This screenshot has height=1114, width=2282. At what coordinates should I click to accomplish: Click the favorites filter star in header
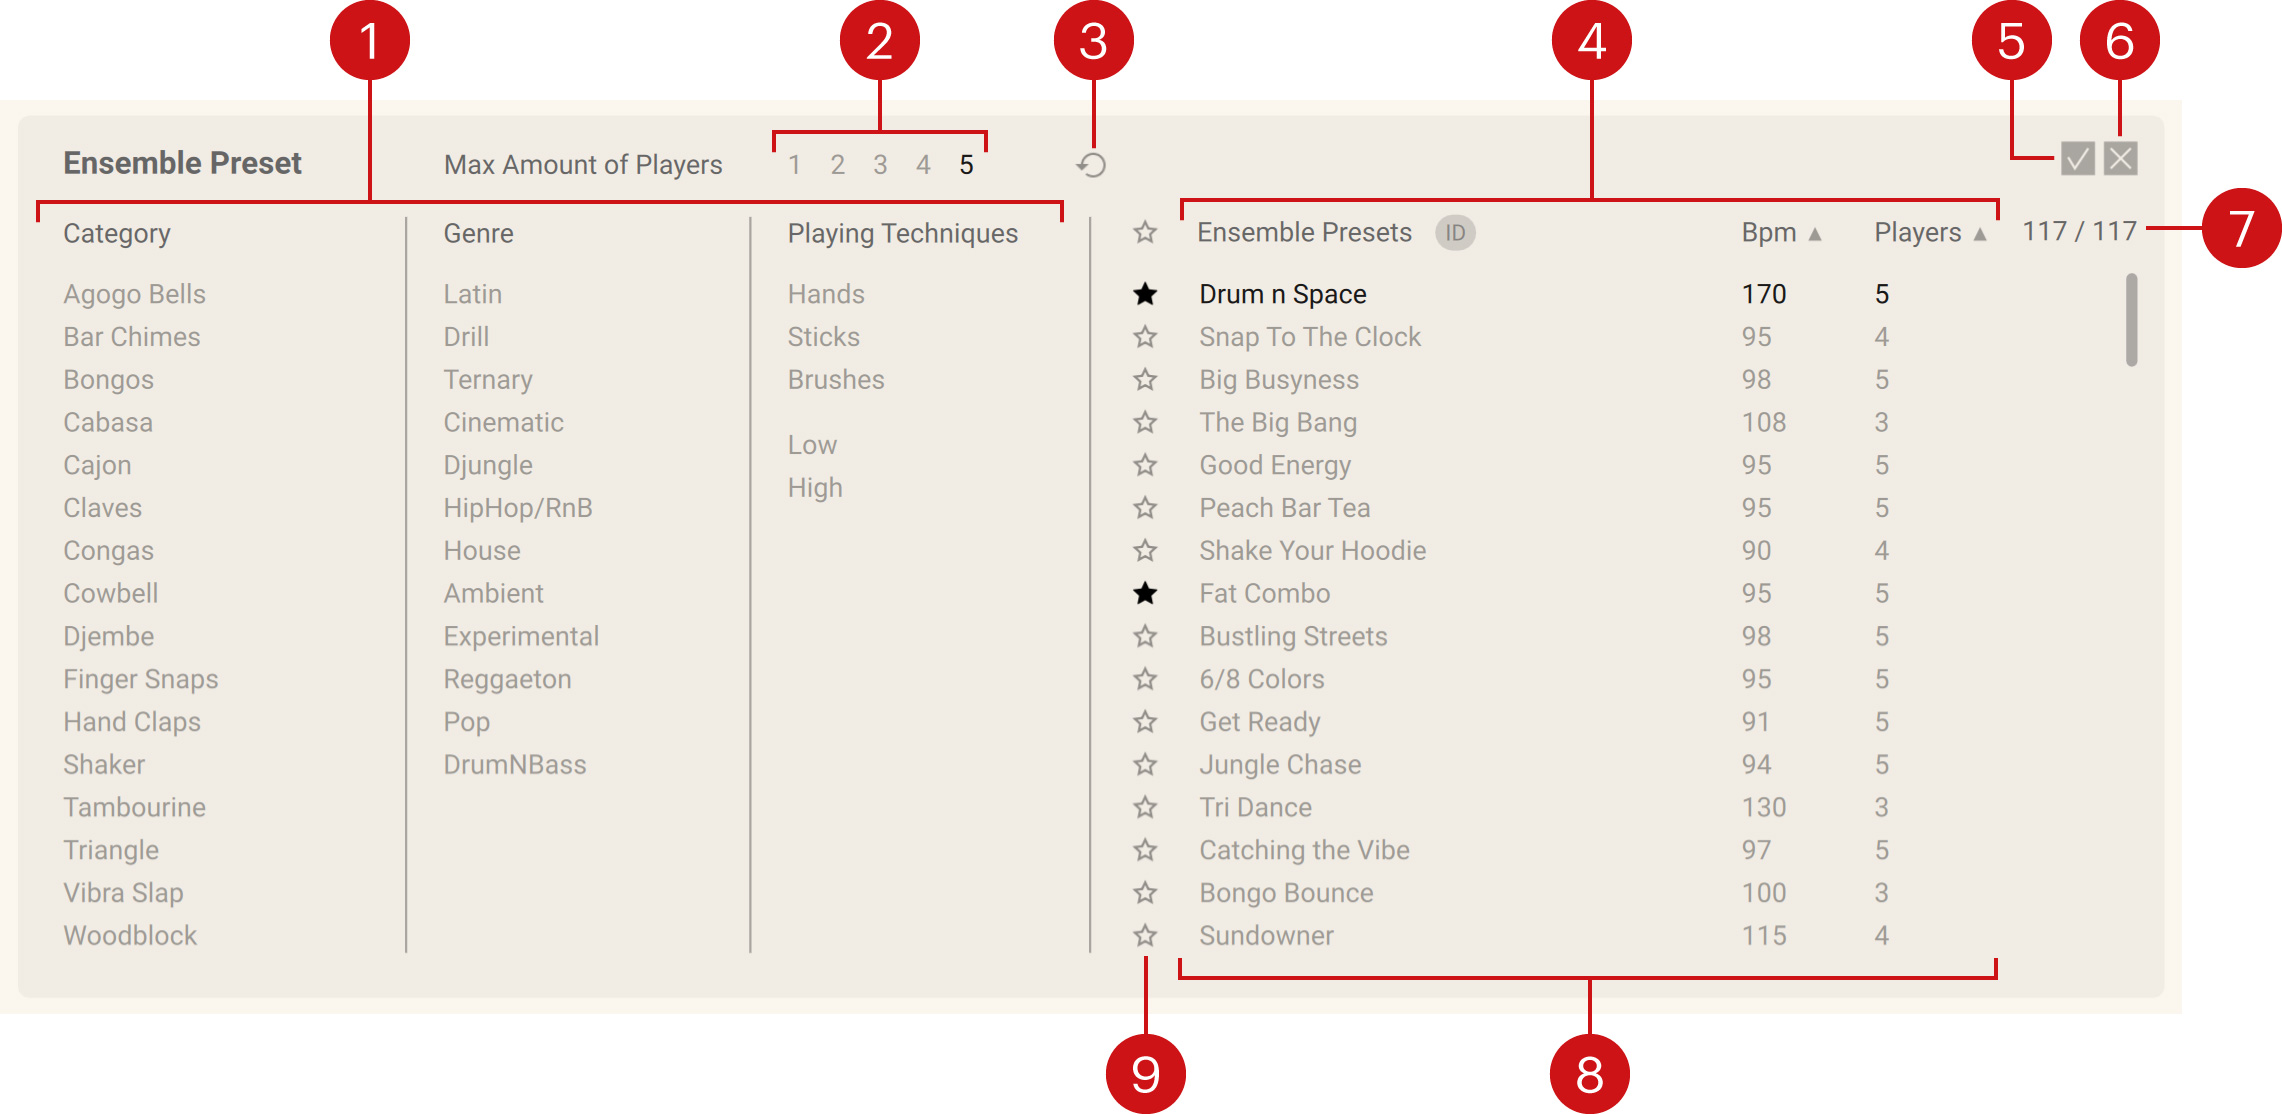[1145, 233]
